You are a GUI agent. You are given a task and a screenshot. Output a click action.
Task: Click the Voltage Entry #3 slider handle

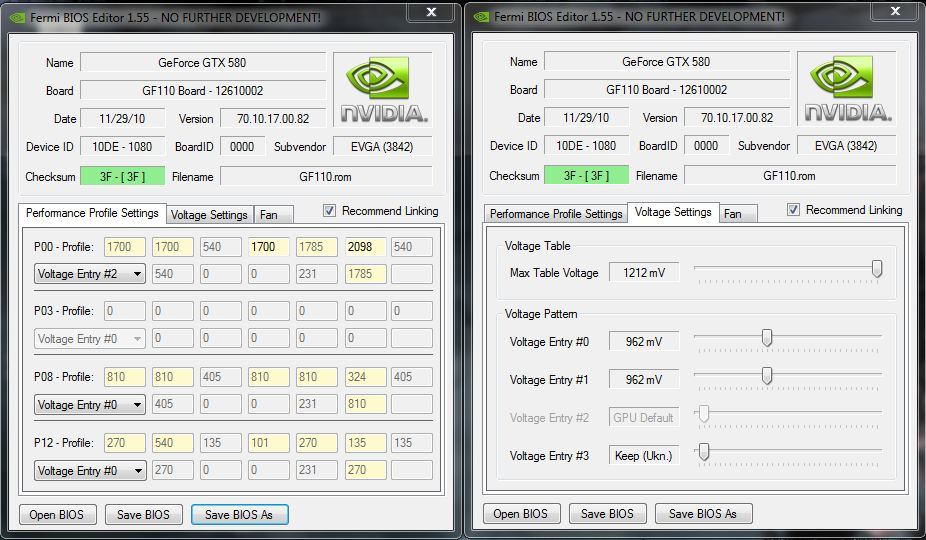point(703,451)
